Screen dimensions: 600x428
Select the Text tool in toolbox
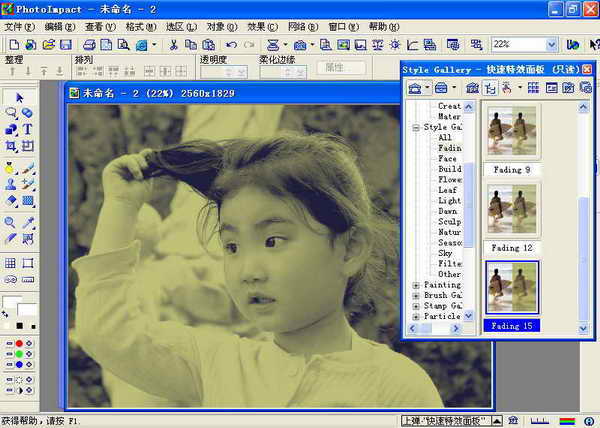click(28, 129)
